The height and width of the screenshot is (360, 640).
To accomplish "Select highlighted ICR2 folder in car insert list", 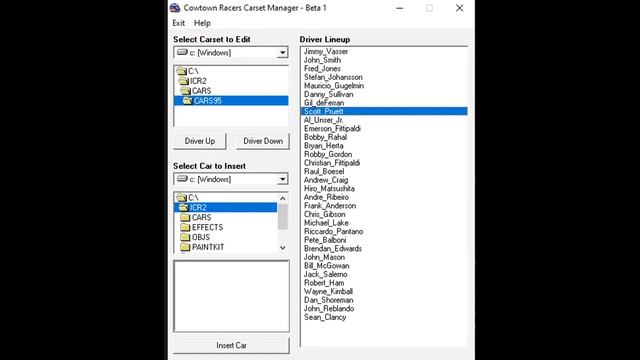I will [x=226, y=207].
